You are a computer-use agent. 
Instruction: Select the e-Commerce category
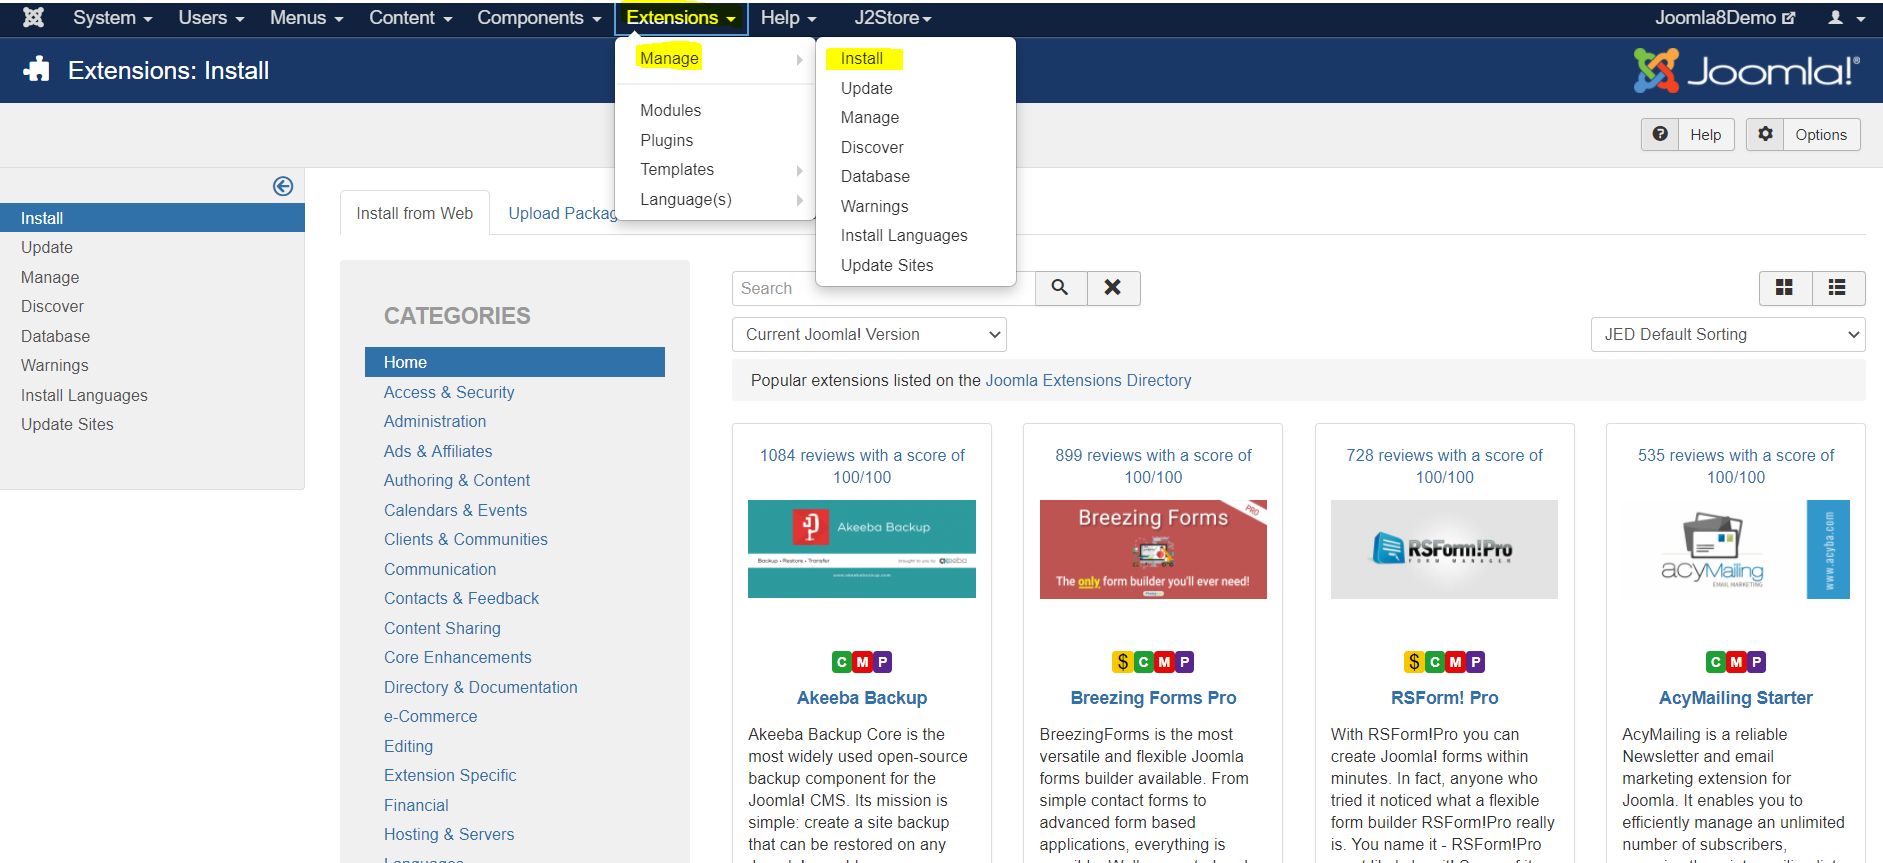click(x=431, y=716)
